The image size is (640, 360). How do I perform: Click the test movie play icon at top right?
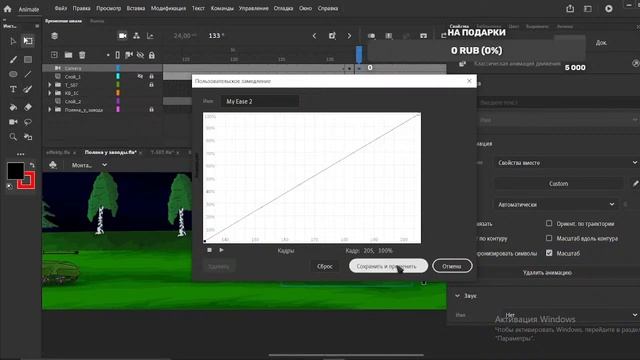(609, 9)
